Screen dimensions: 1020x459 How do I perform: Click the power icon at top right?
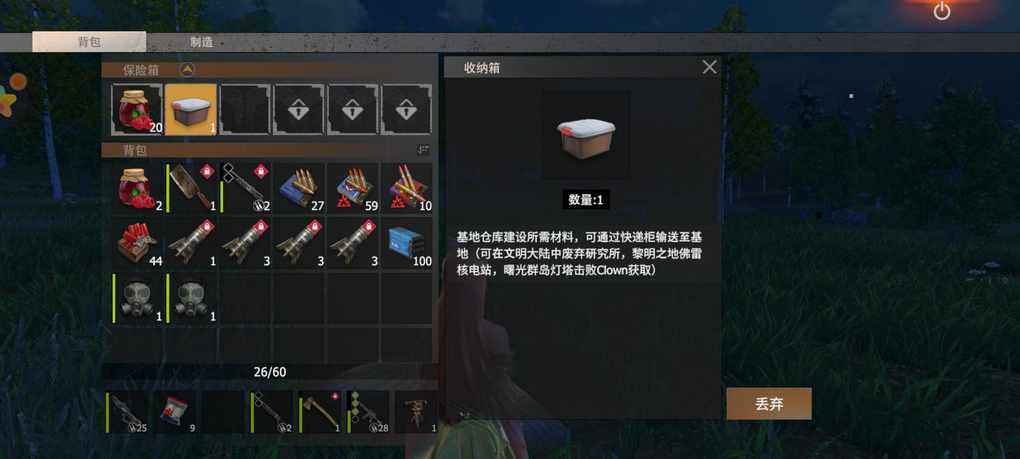point(941,11)
